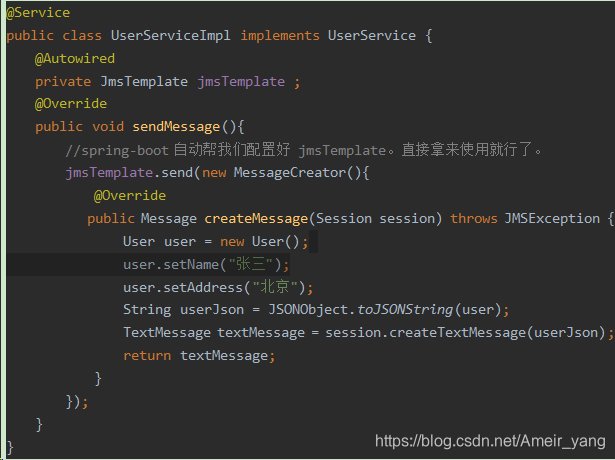Click the "北京" string literal
This screenshot has height=460, width=615.
(x=275, y=287)
